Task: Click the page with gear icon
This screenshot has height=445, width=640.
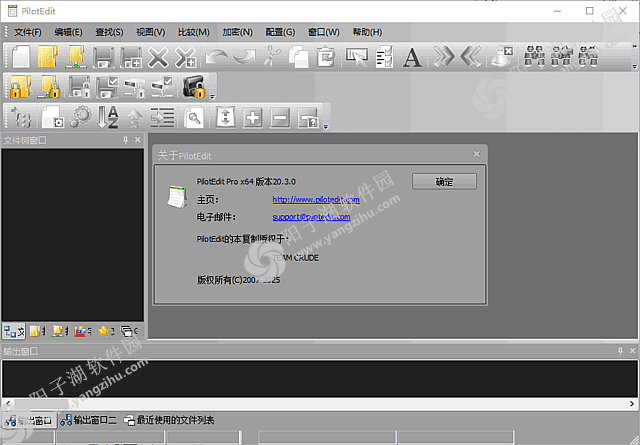Action: pos(53,118)
